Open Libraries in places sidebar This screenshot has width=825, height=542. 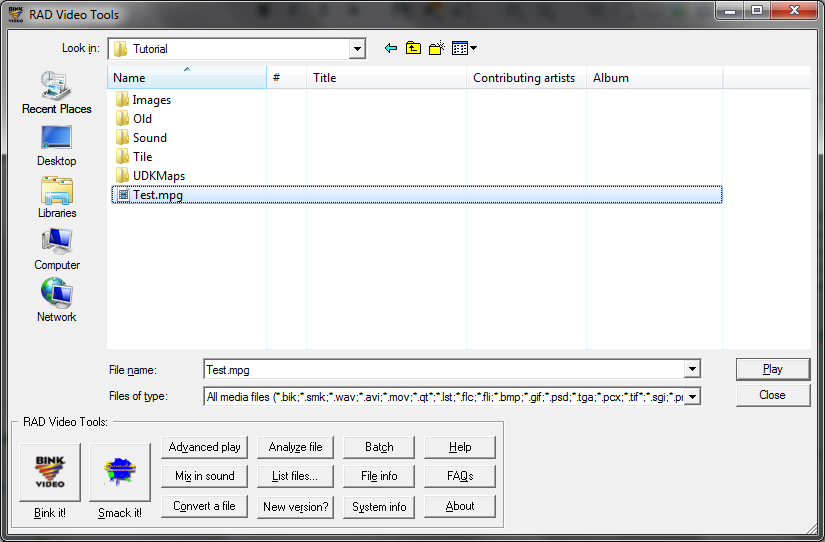[x=56, y=197]
